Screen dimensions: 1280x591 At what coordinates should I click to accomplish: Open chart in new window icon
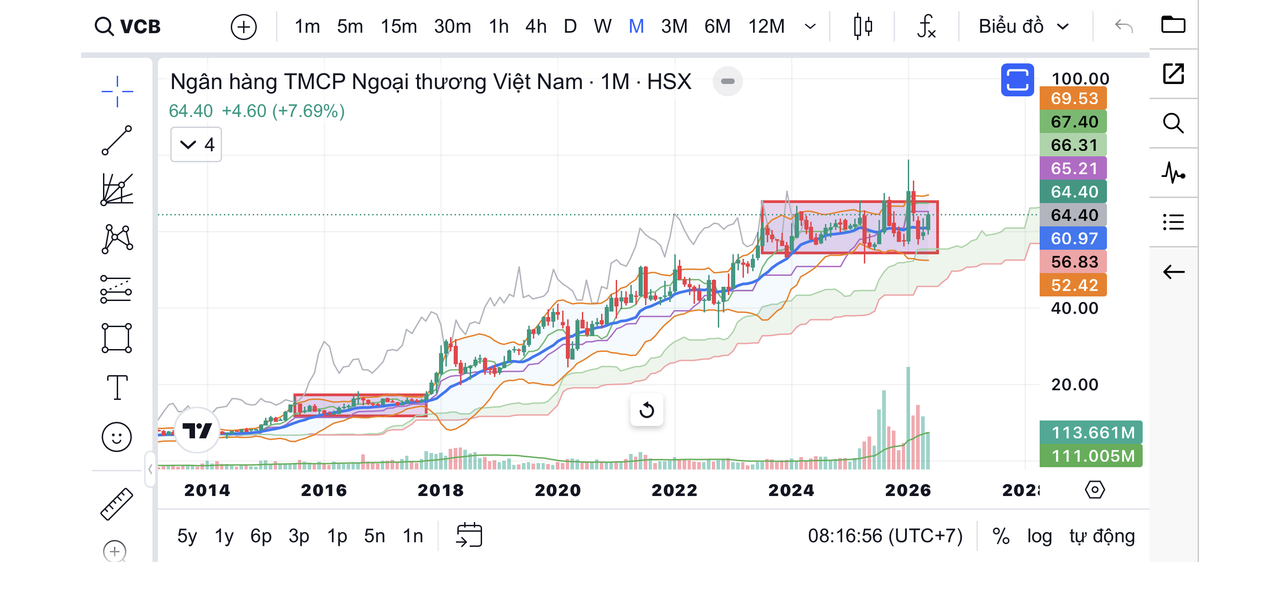coord(1173,73)
